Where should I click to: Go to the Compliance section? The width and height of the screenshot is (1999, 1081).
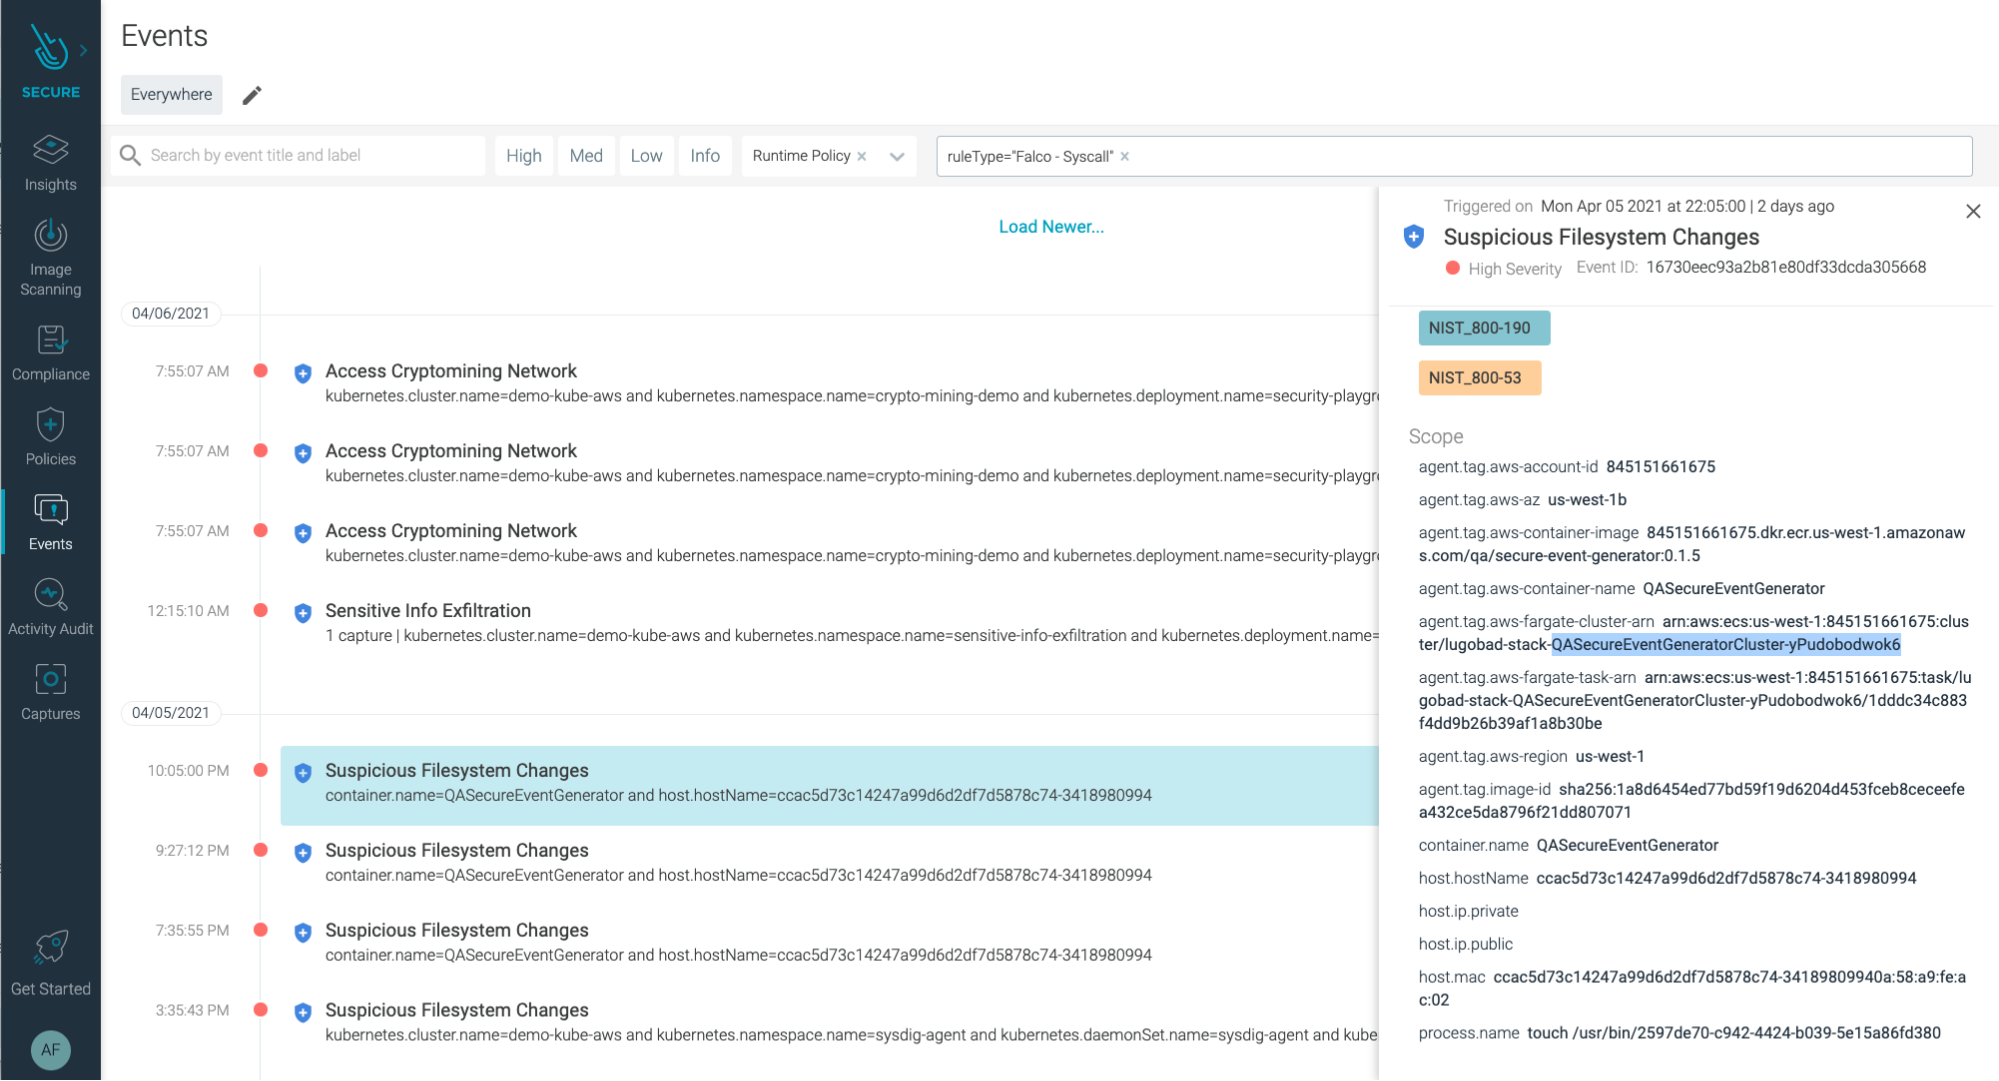pos(50,353)
